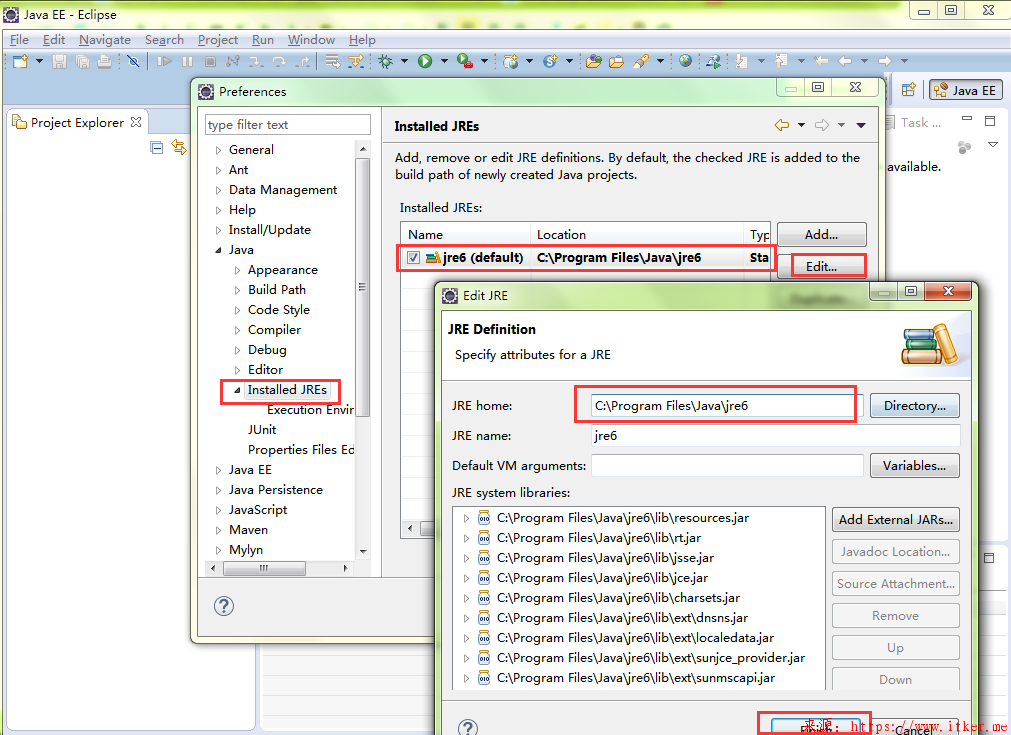This screenshot has height=735, width=1011.
Task: Click the Print toolbar icon
Action: click(x=104, y=61)
